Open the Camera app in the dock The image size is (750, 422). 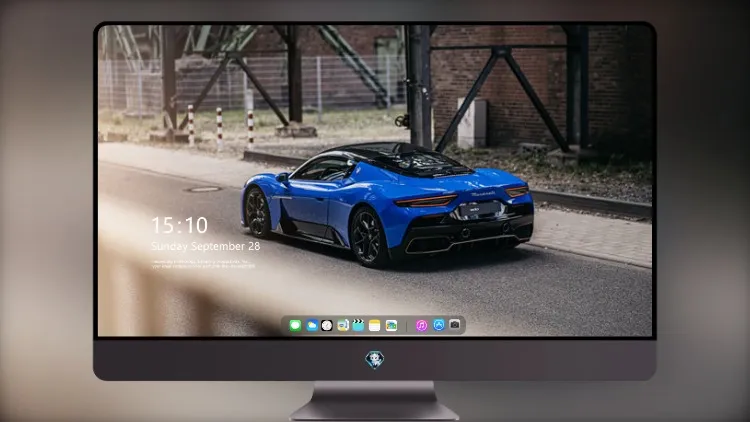(x=455, y=325)
